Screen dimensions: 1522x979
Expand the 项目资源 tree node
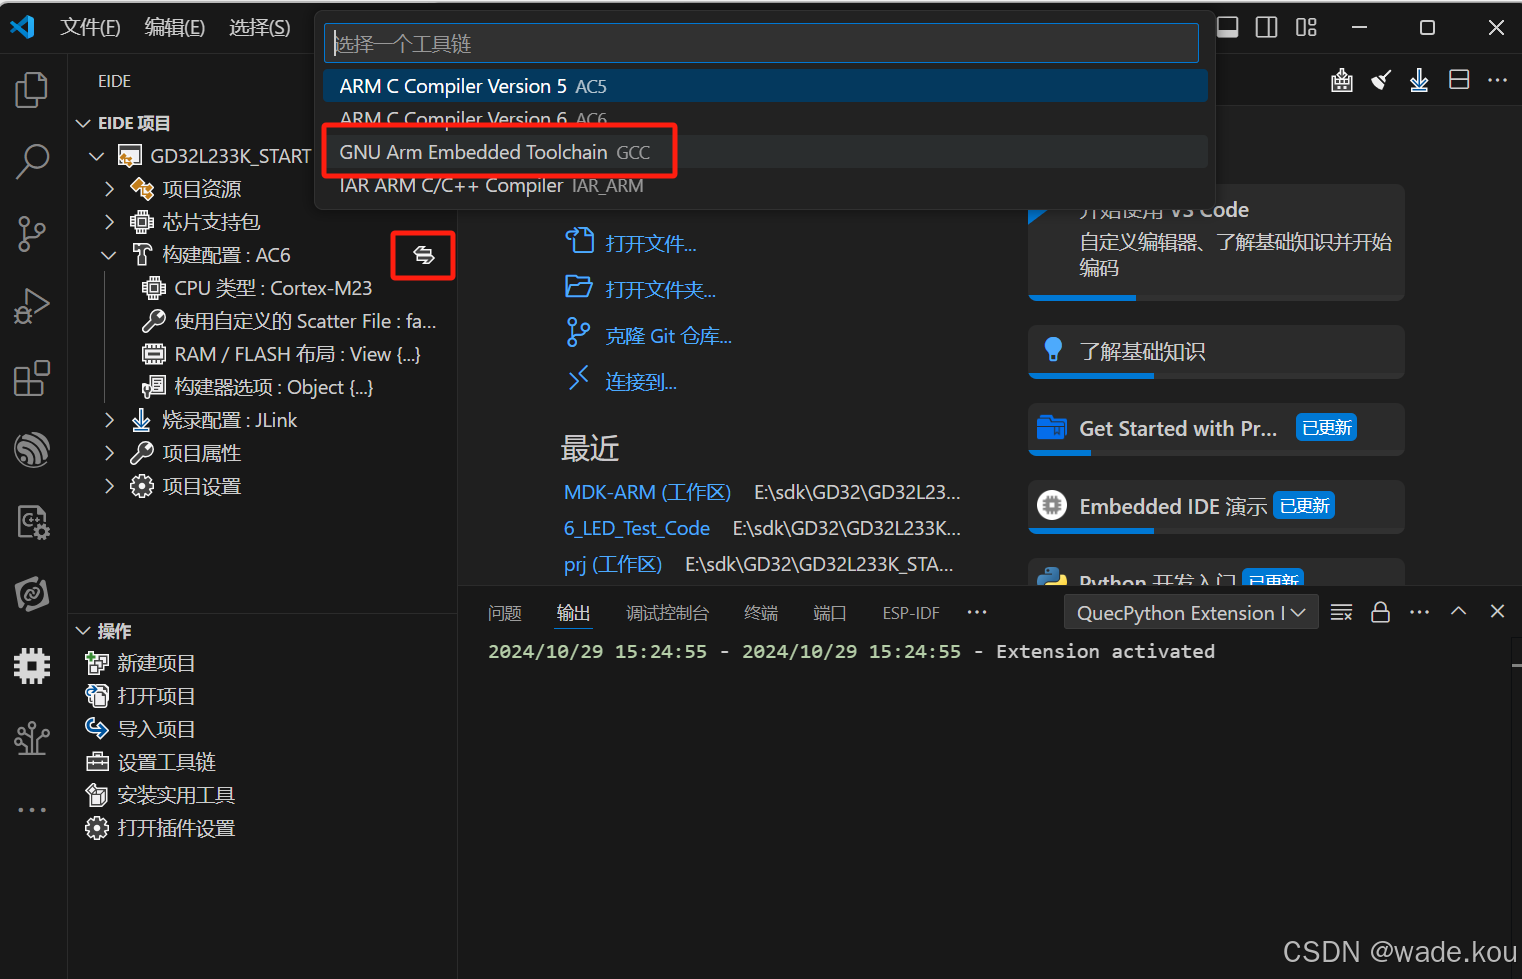(110, 189)
